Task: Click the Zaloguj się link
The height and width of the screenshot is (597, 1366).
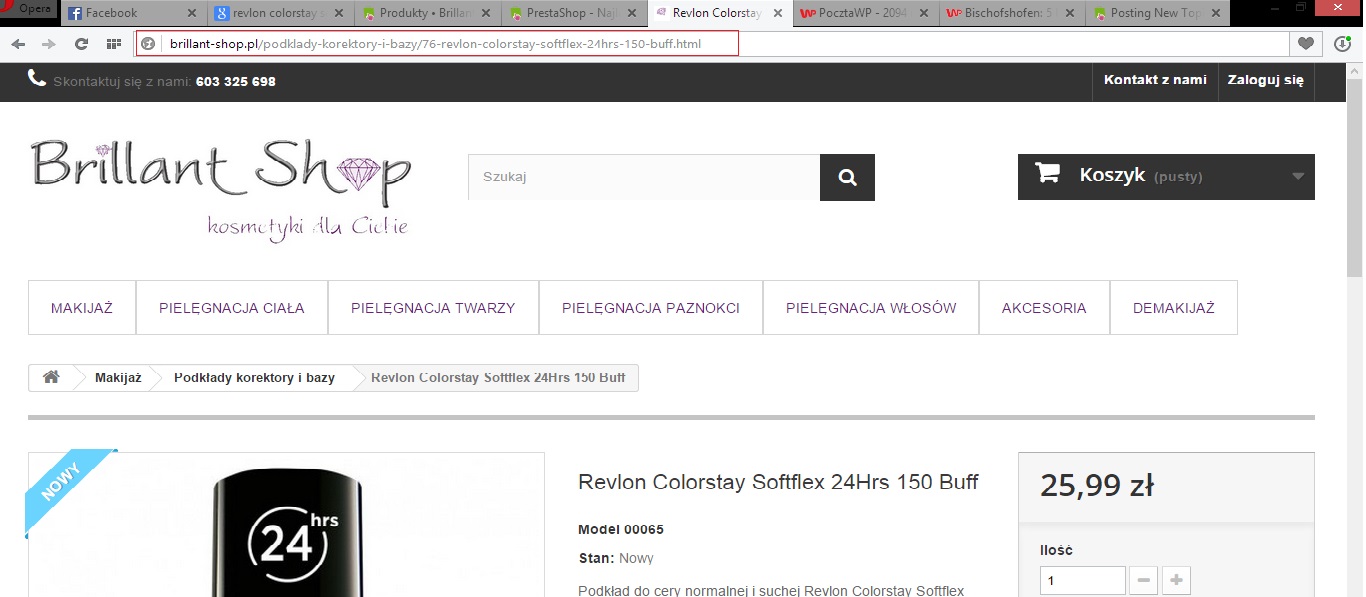Action: tap(1266, 80)
